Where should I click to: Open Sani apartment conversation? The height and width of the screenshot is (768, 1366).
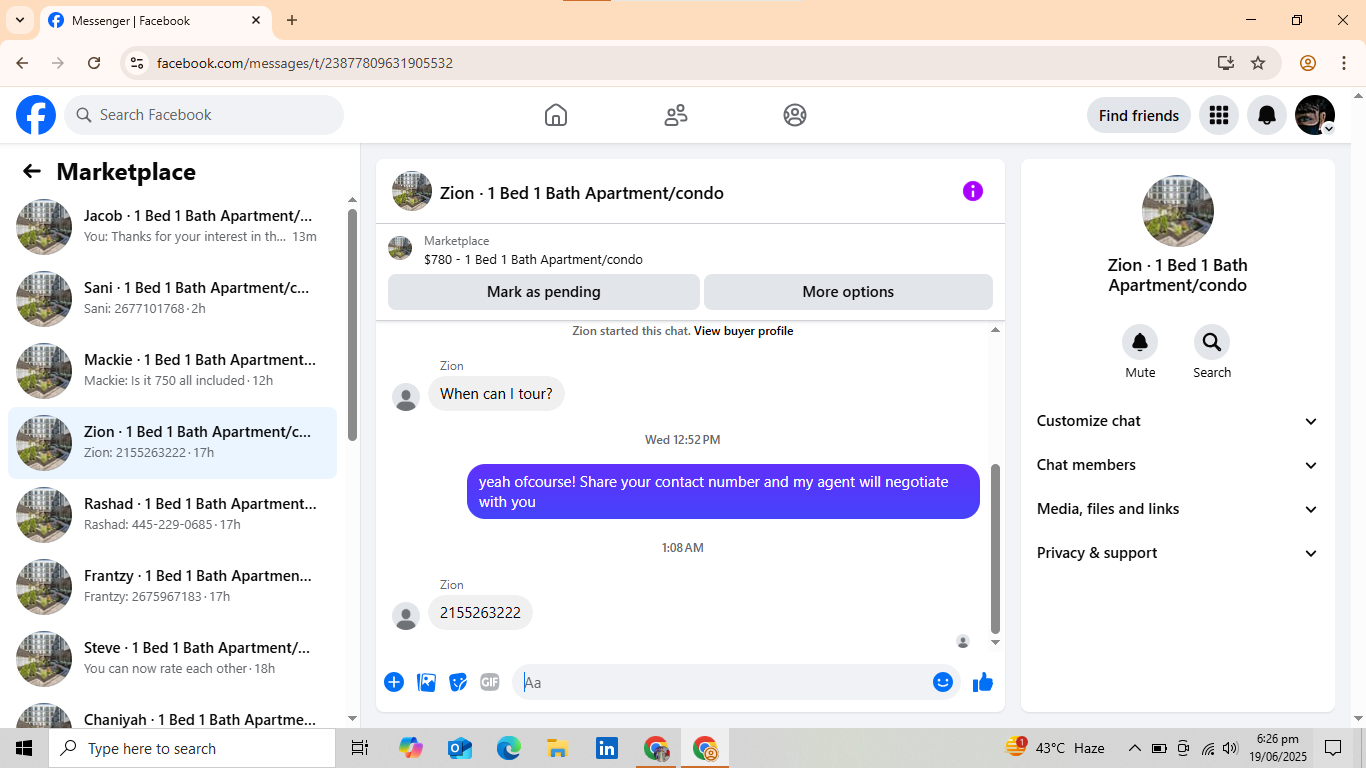pyautogui.click(x=172, y=299)
